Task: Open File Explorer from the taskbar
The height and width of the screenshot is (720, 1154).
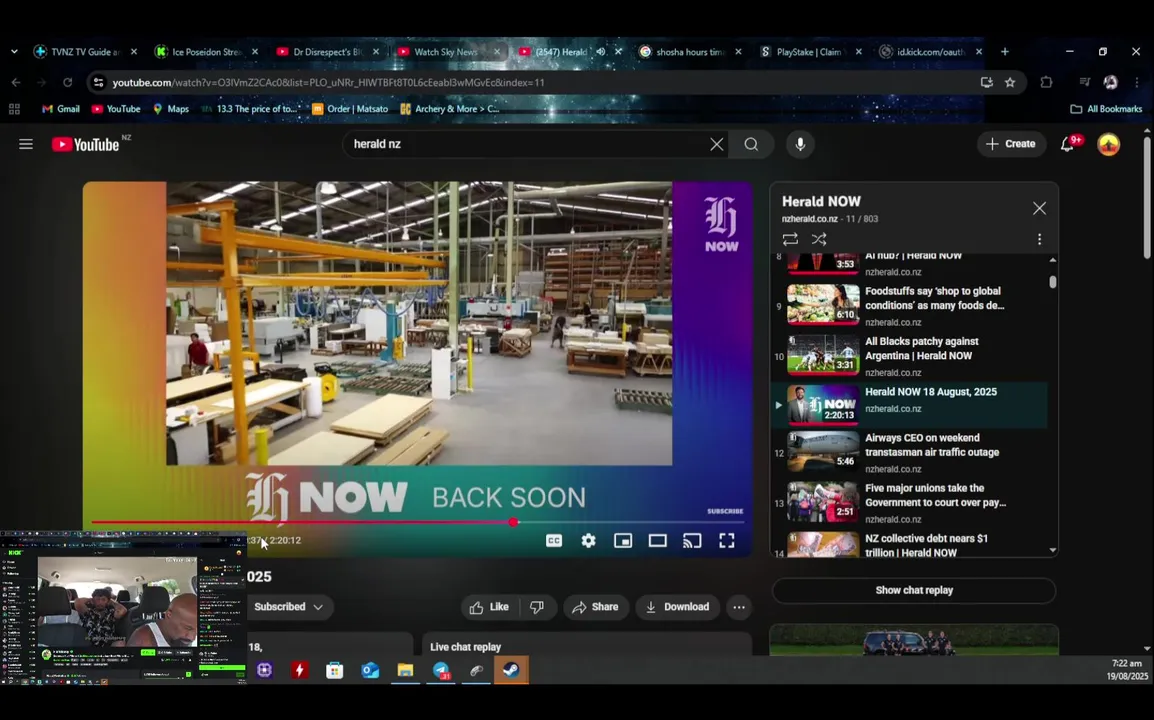Action: pyautogui.click(x=406, y=670)
